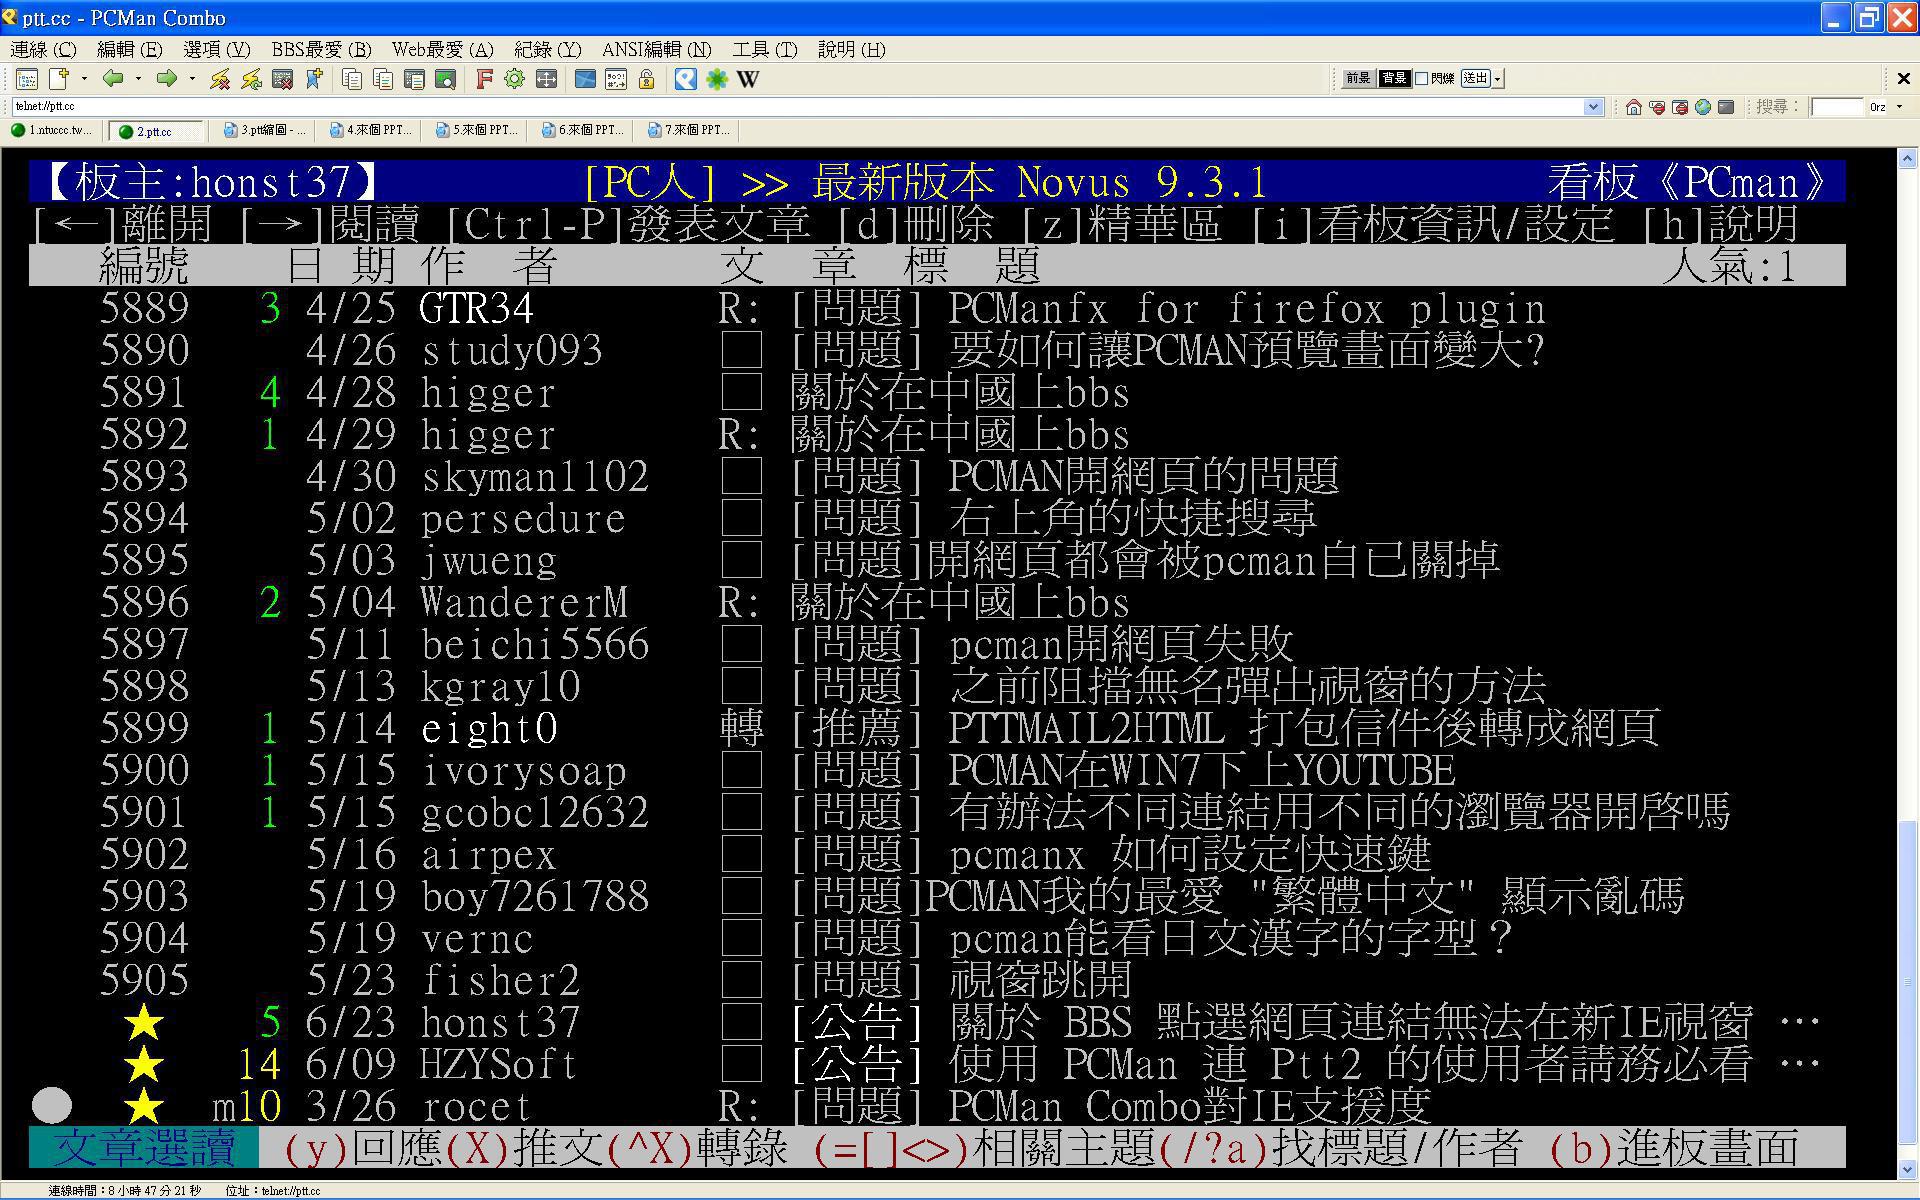
Task: Click the paste toolbar icon
Action: pyautogui.click(x=383, y=79)
